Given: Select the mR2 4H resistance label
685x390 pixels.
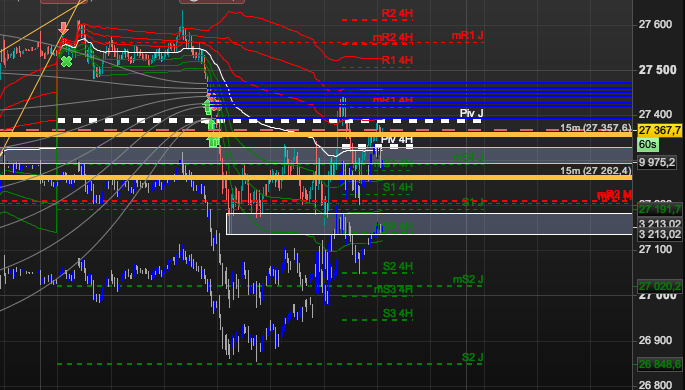Looking at the screenshot, I should coord(393,38).
